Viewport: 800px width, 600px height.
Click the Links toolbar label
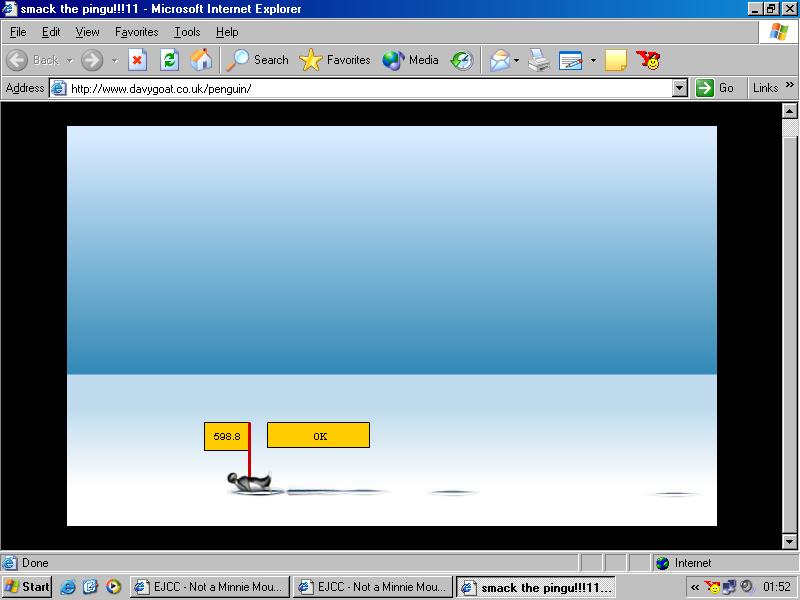pos(765,88)
